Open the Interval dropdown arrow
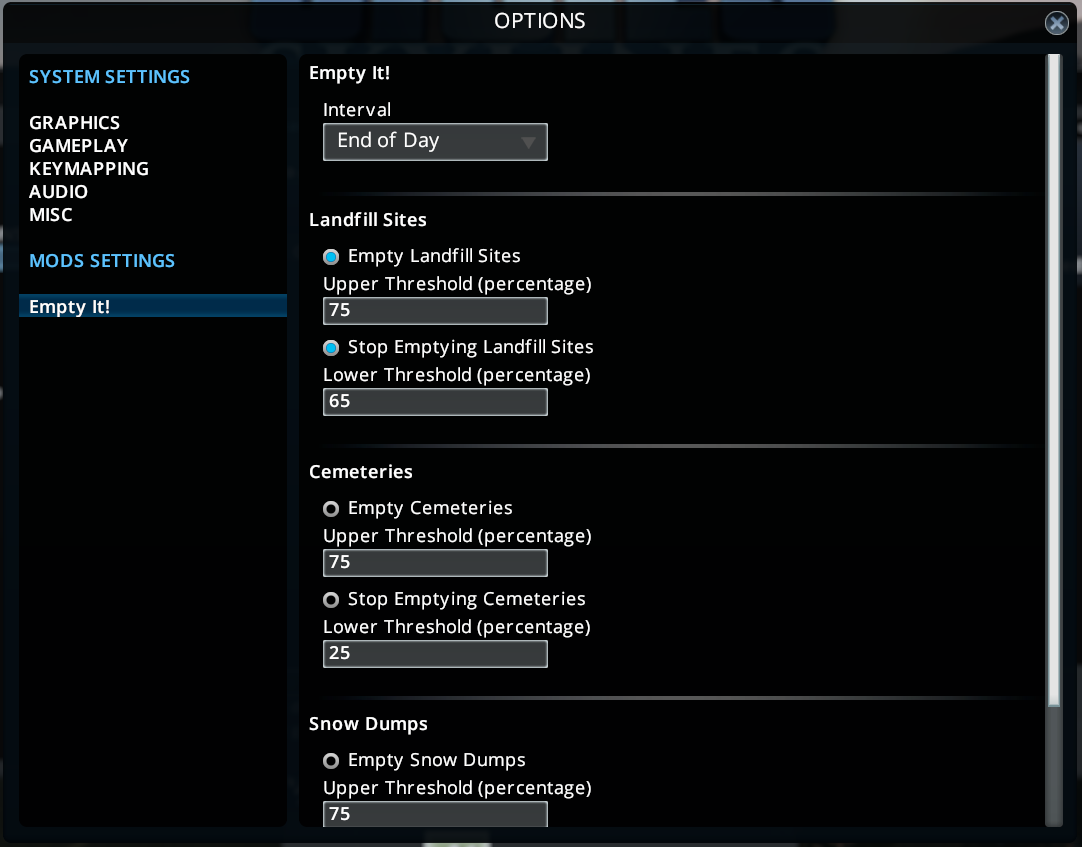The height and width of the screenshot is (847, 1082). click(529, 142)
